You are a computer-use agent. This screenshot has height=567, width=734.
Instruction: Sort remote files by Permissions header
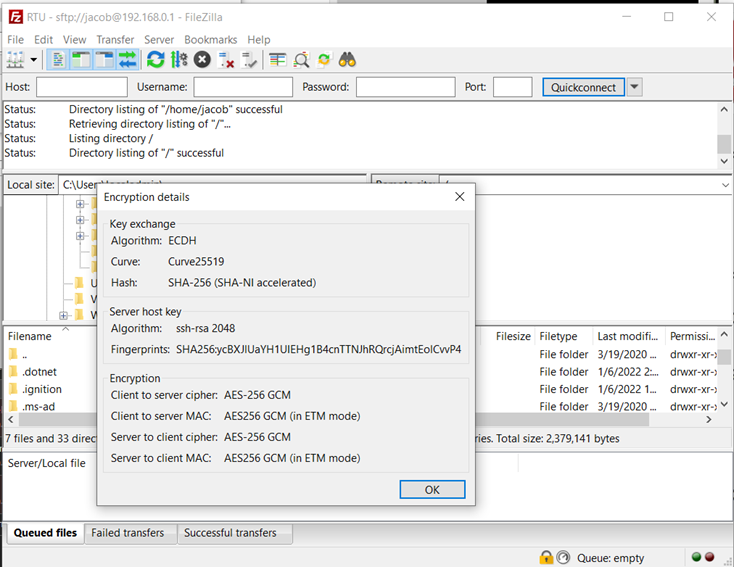tap(692, 336)
